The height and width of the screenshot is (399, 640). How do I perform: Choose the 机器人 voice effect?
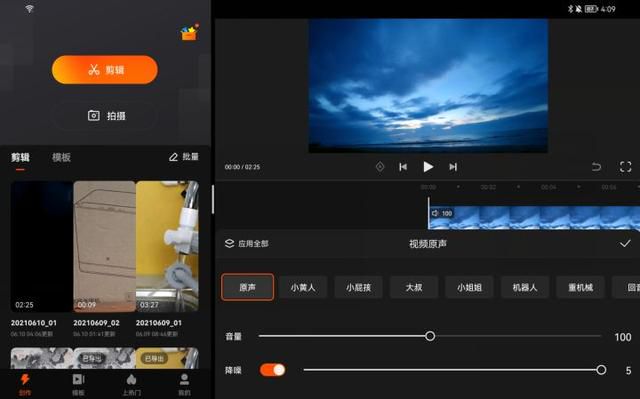[x=525, y=287]
